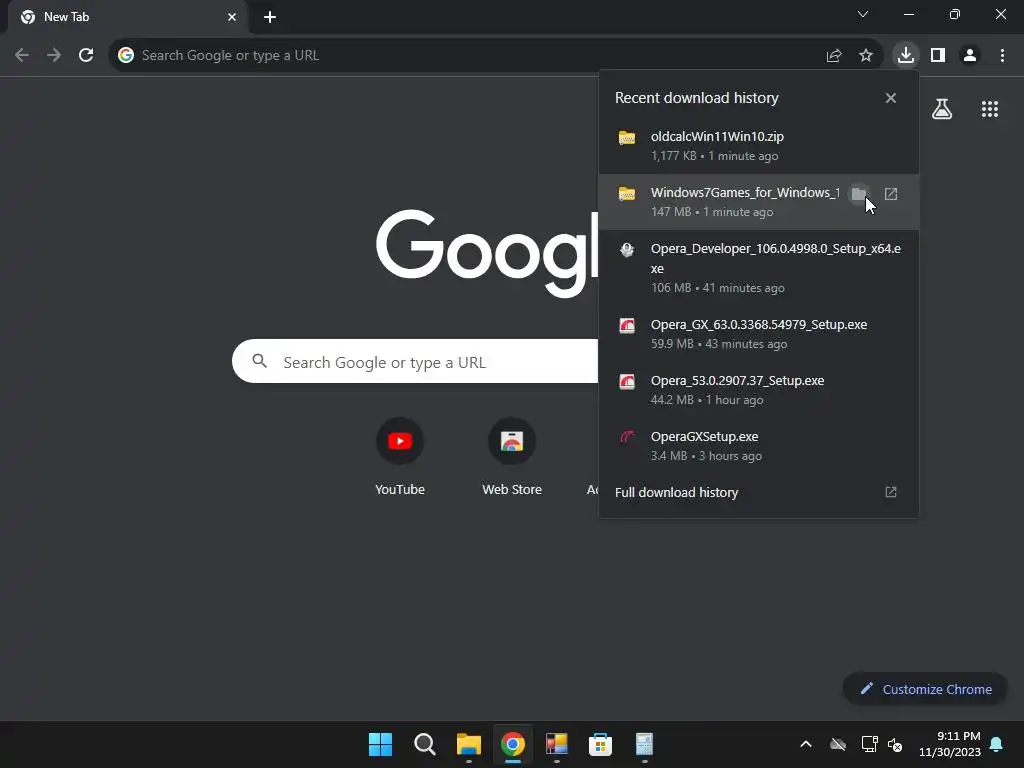Screen dimensions: 1024x768
Task: Open the side panel icon
Action: (x=938, y=55)
